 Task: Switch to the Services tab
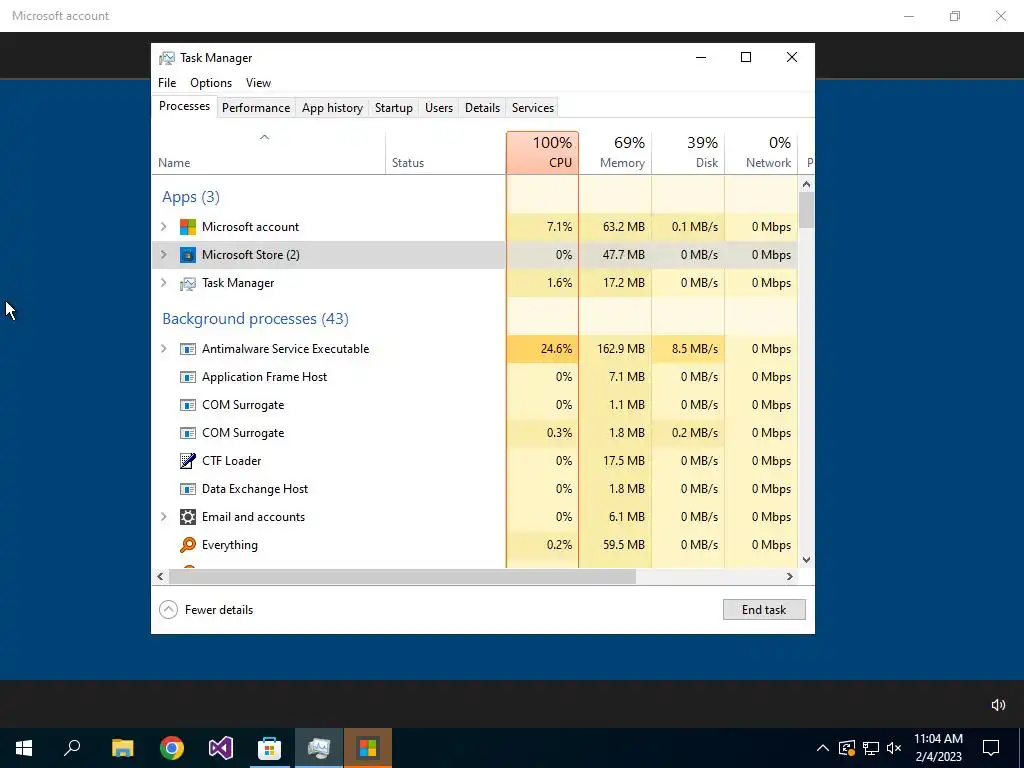(x=533, y=108)
